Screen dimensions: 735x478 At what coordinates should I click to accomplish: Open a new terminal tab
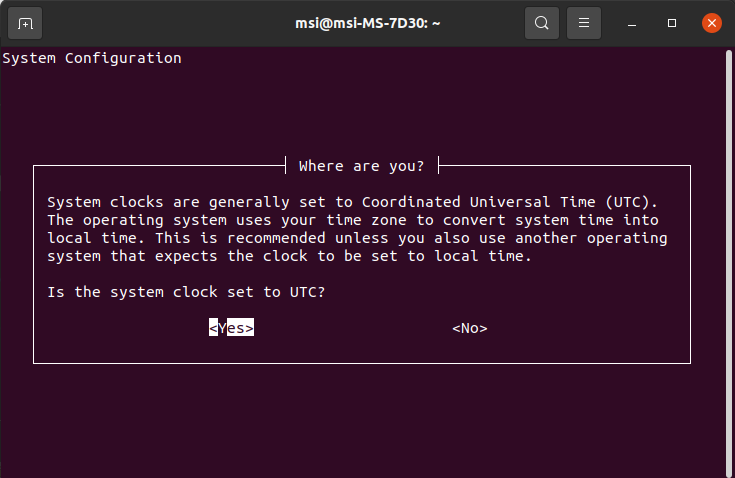coord(25,23)
